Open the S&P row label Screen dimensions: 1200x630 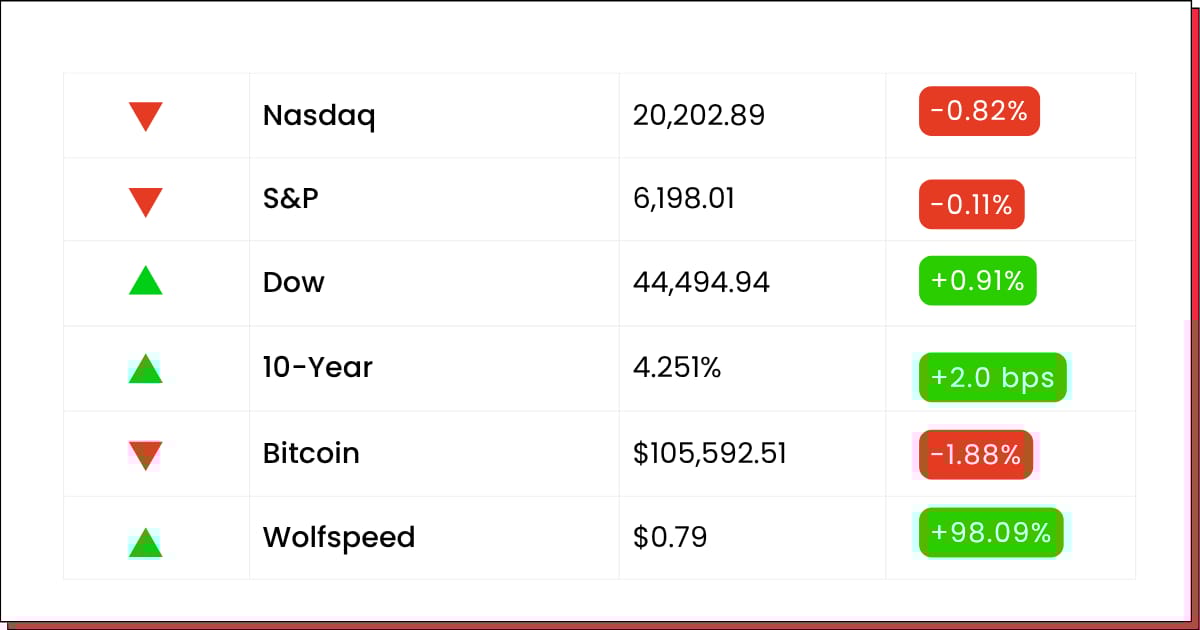point(291,199)
